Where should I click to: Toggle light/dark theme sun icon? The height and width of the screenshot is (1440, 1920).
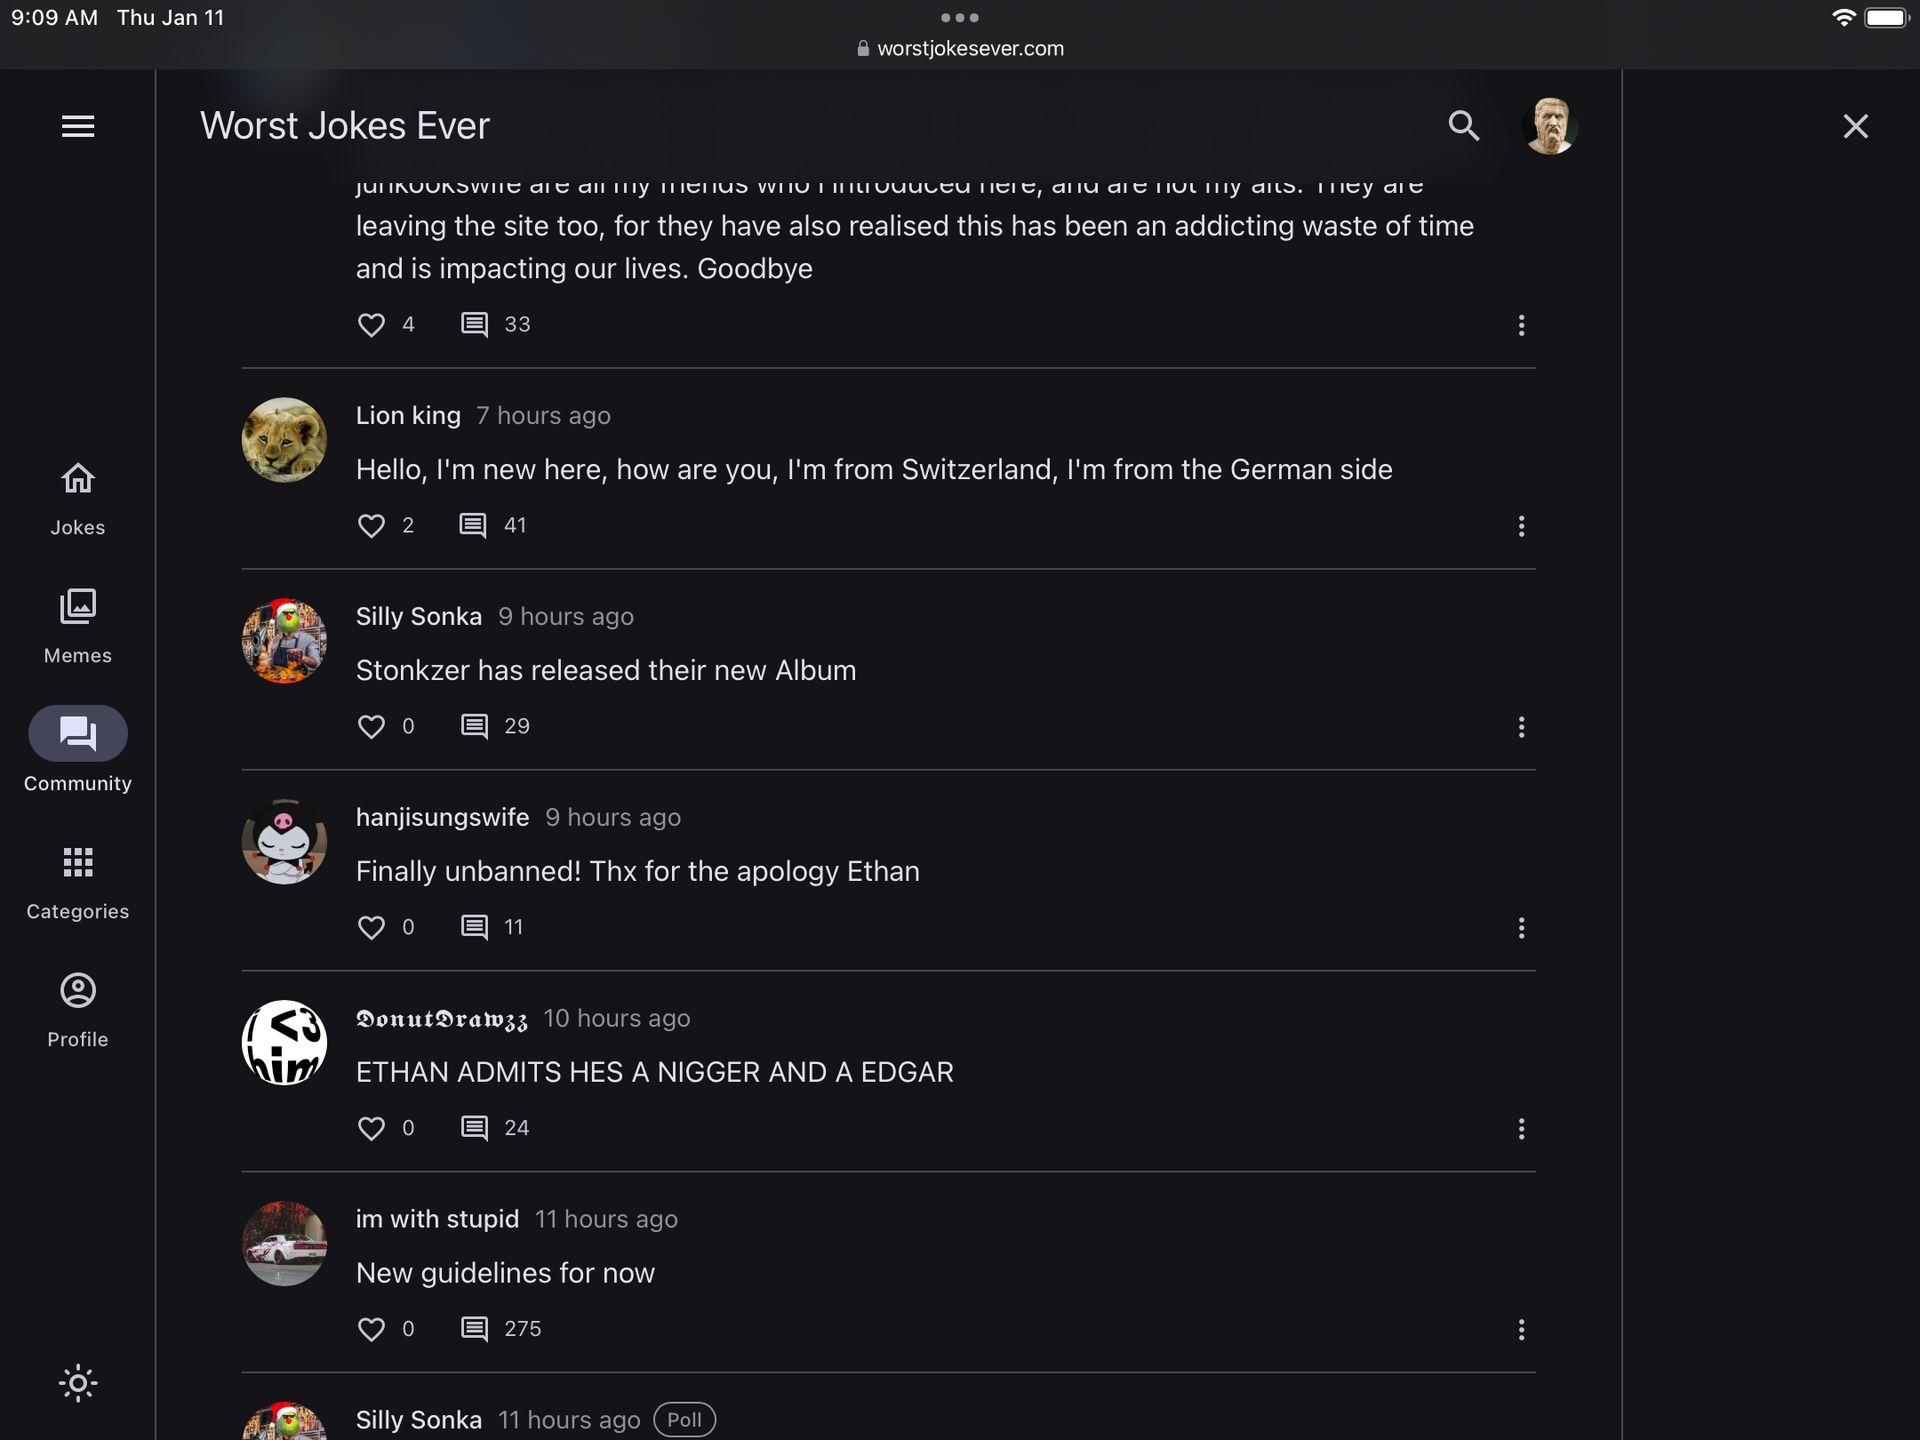pyautogui.click(x=78, y=1383)
